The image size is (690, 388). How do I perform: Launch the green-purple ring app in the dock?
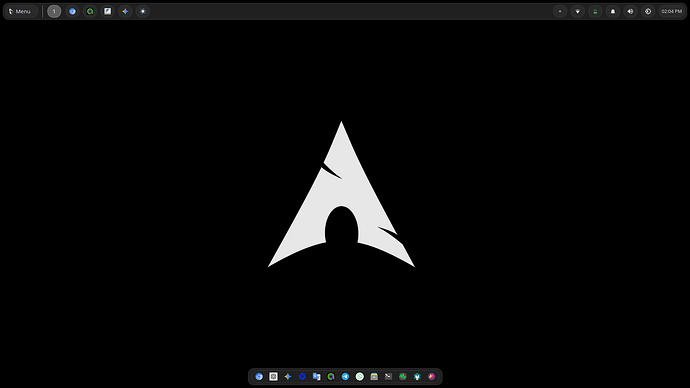[331, 377]
